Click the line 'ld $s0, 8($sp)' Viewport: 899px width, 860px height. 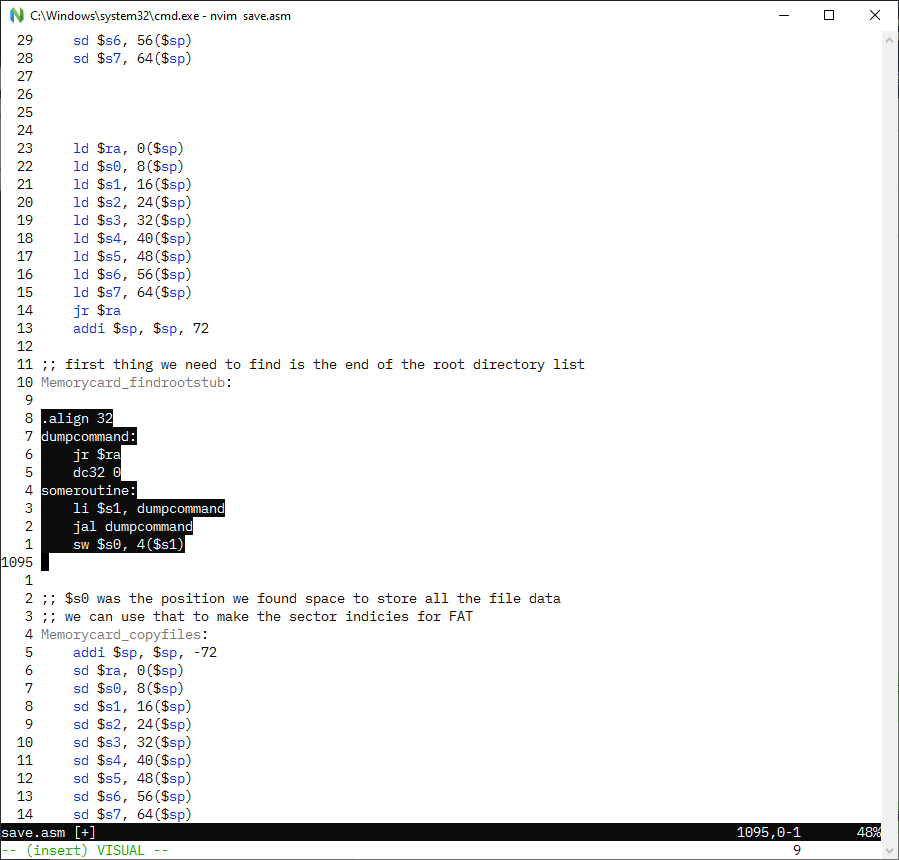[128, 166]
